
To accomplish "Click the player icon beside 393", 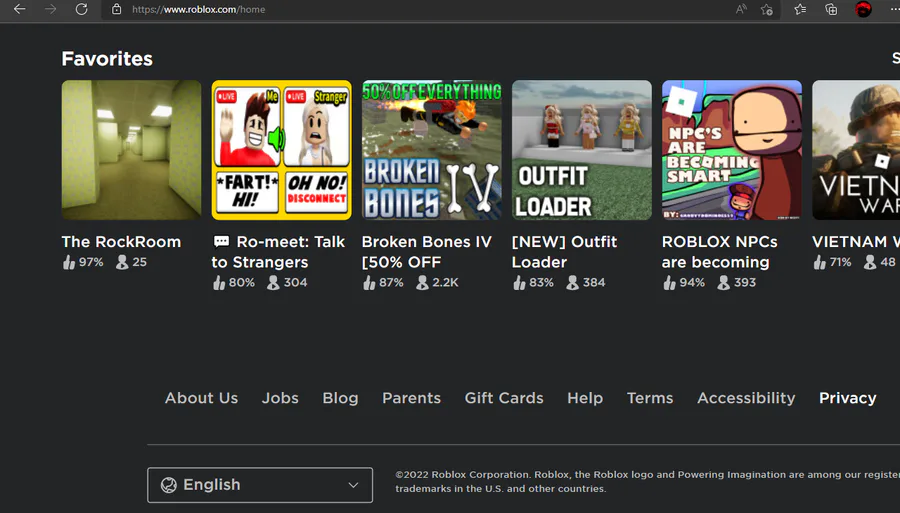I will [724, 282].
